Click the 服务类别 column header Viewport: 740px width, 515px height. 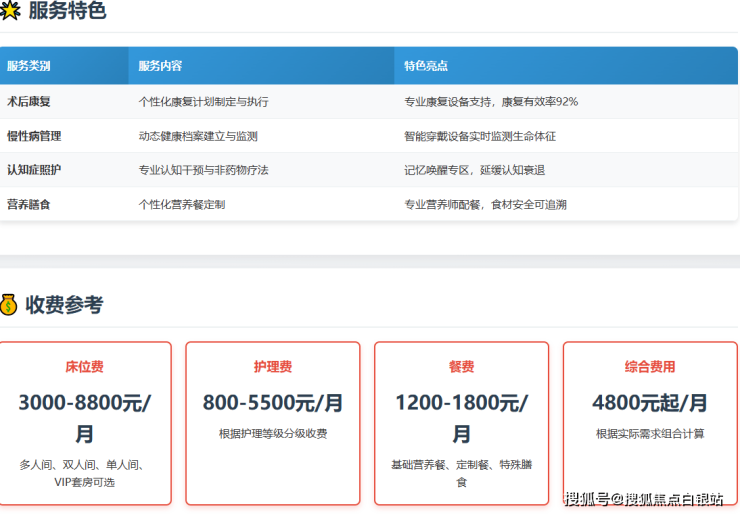(x=29, y=66)
